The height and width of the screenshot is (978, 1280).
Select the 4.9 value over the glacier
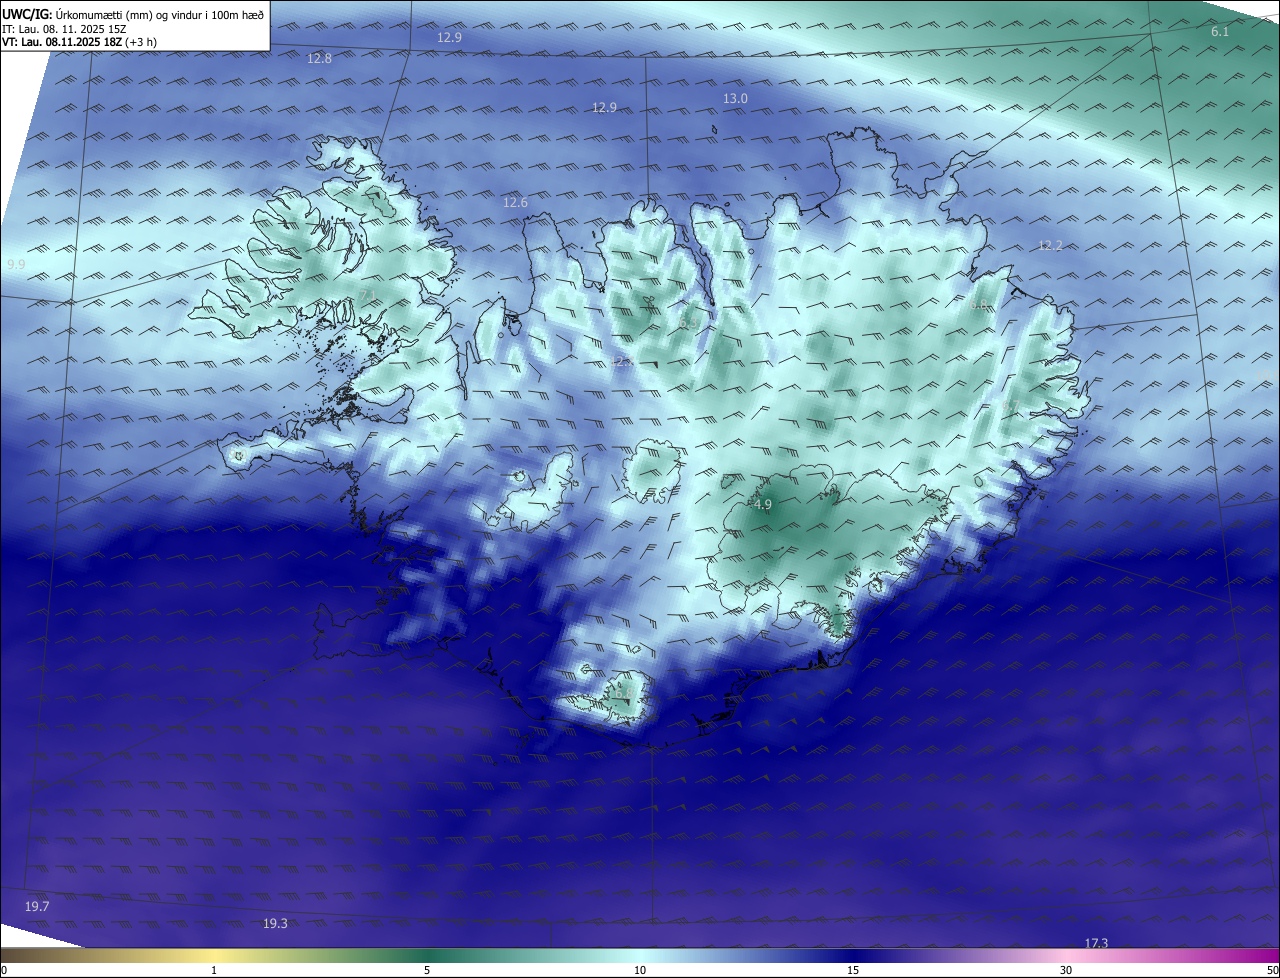(x=762, y=505)
